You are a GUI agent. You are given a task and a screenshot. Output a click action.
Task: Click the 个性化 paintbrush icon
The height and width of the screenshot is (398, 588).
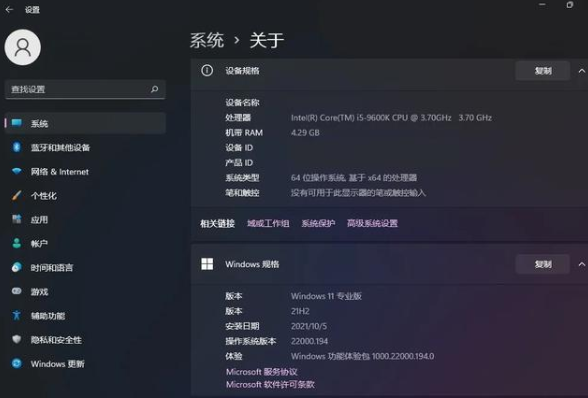[16, 195]
